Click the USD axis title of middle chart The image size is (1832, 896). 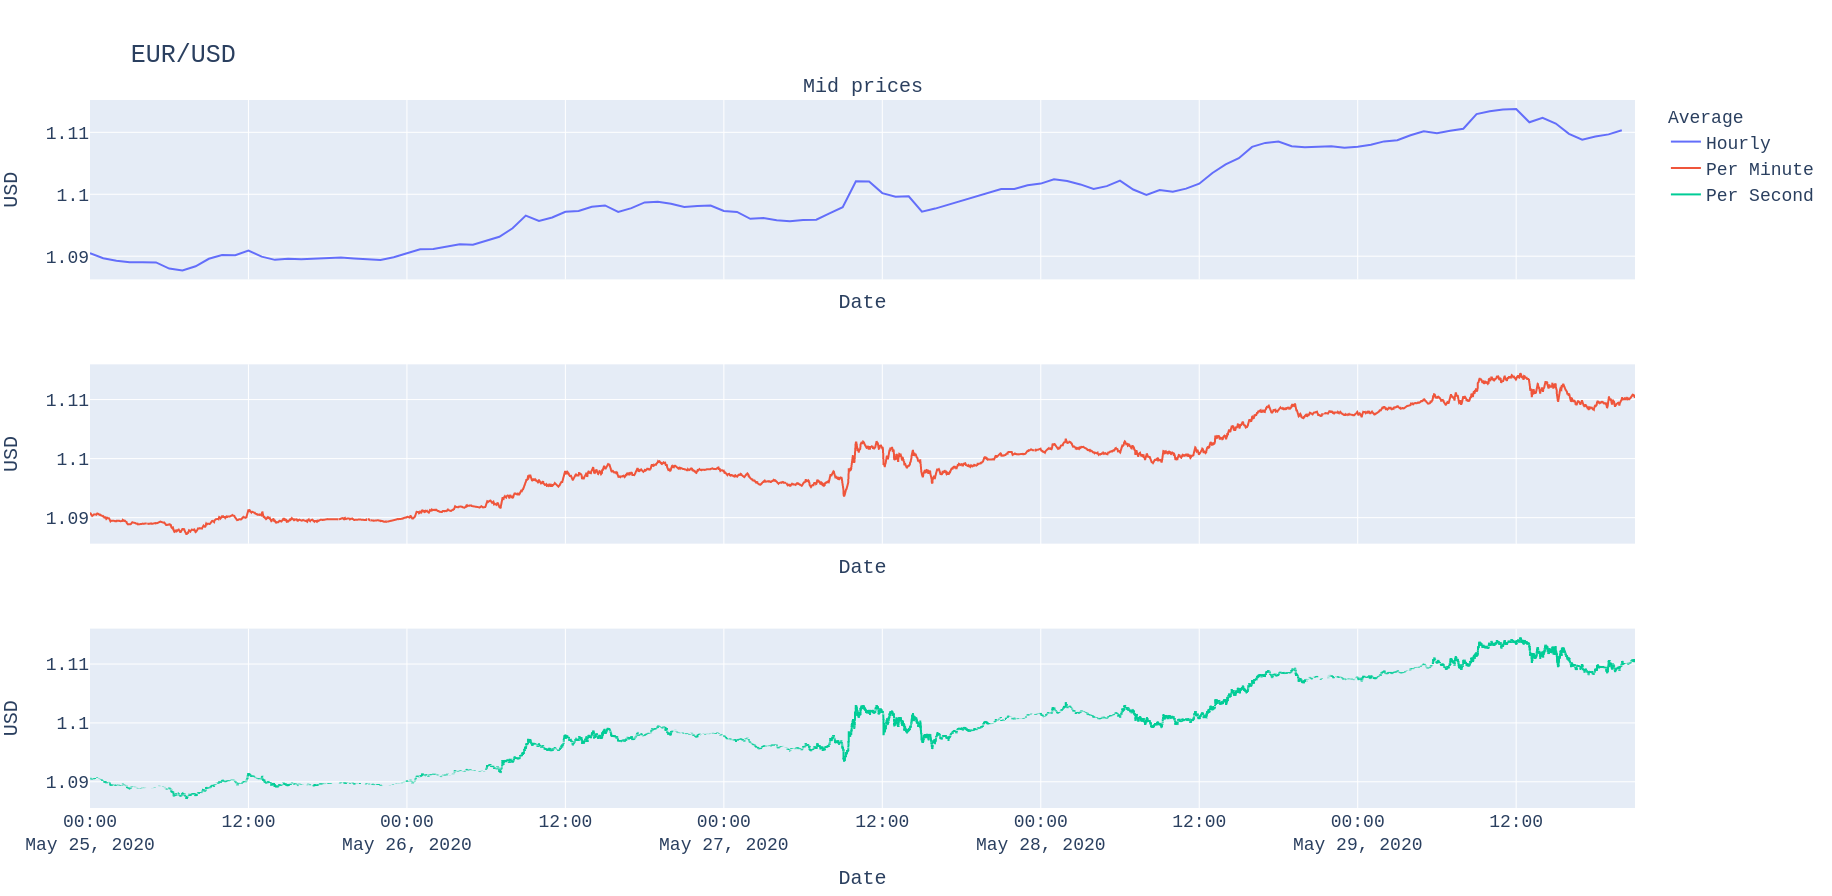[11, 454]
